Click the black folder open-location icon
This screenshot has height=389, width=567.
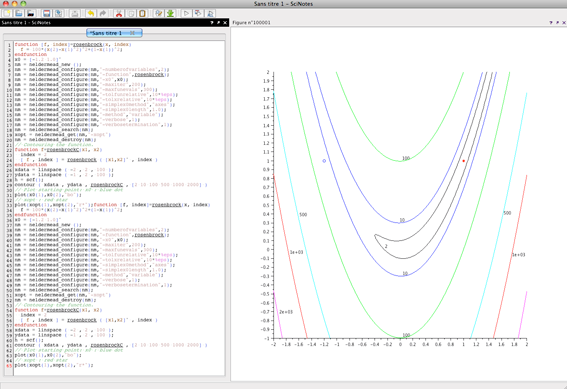[x=31, y=13]
